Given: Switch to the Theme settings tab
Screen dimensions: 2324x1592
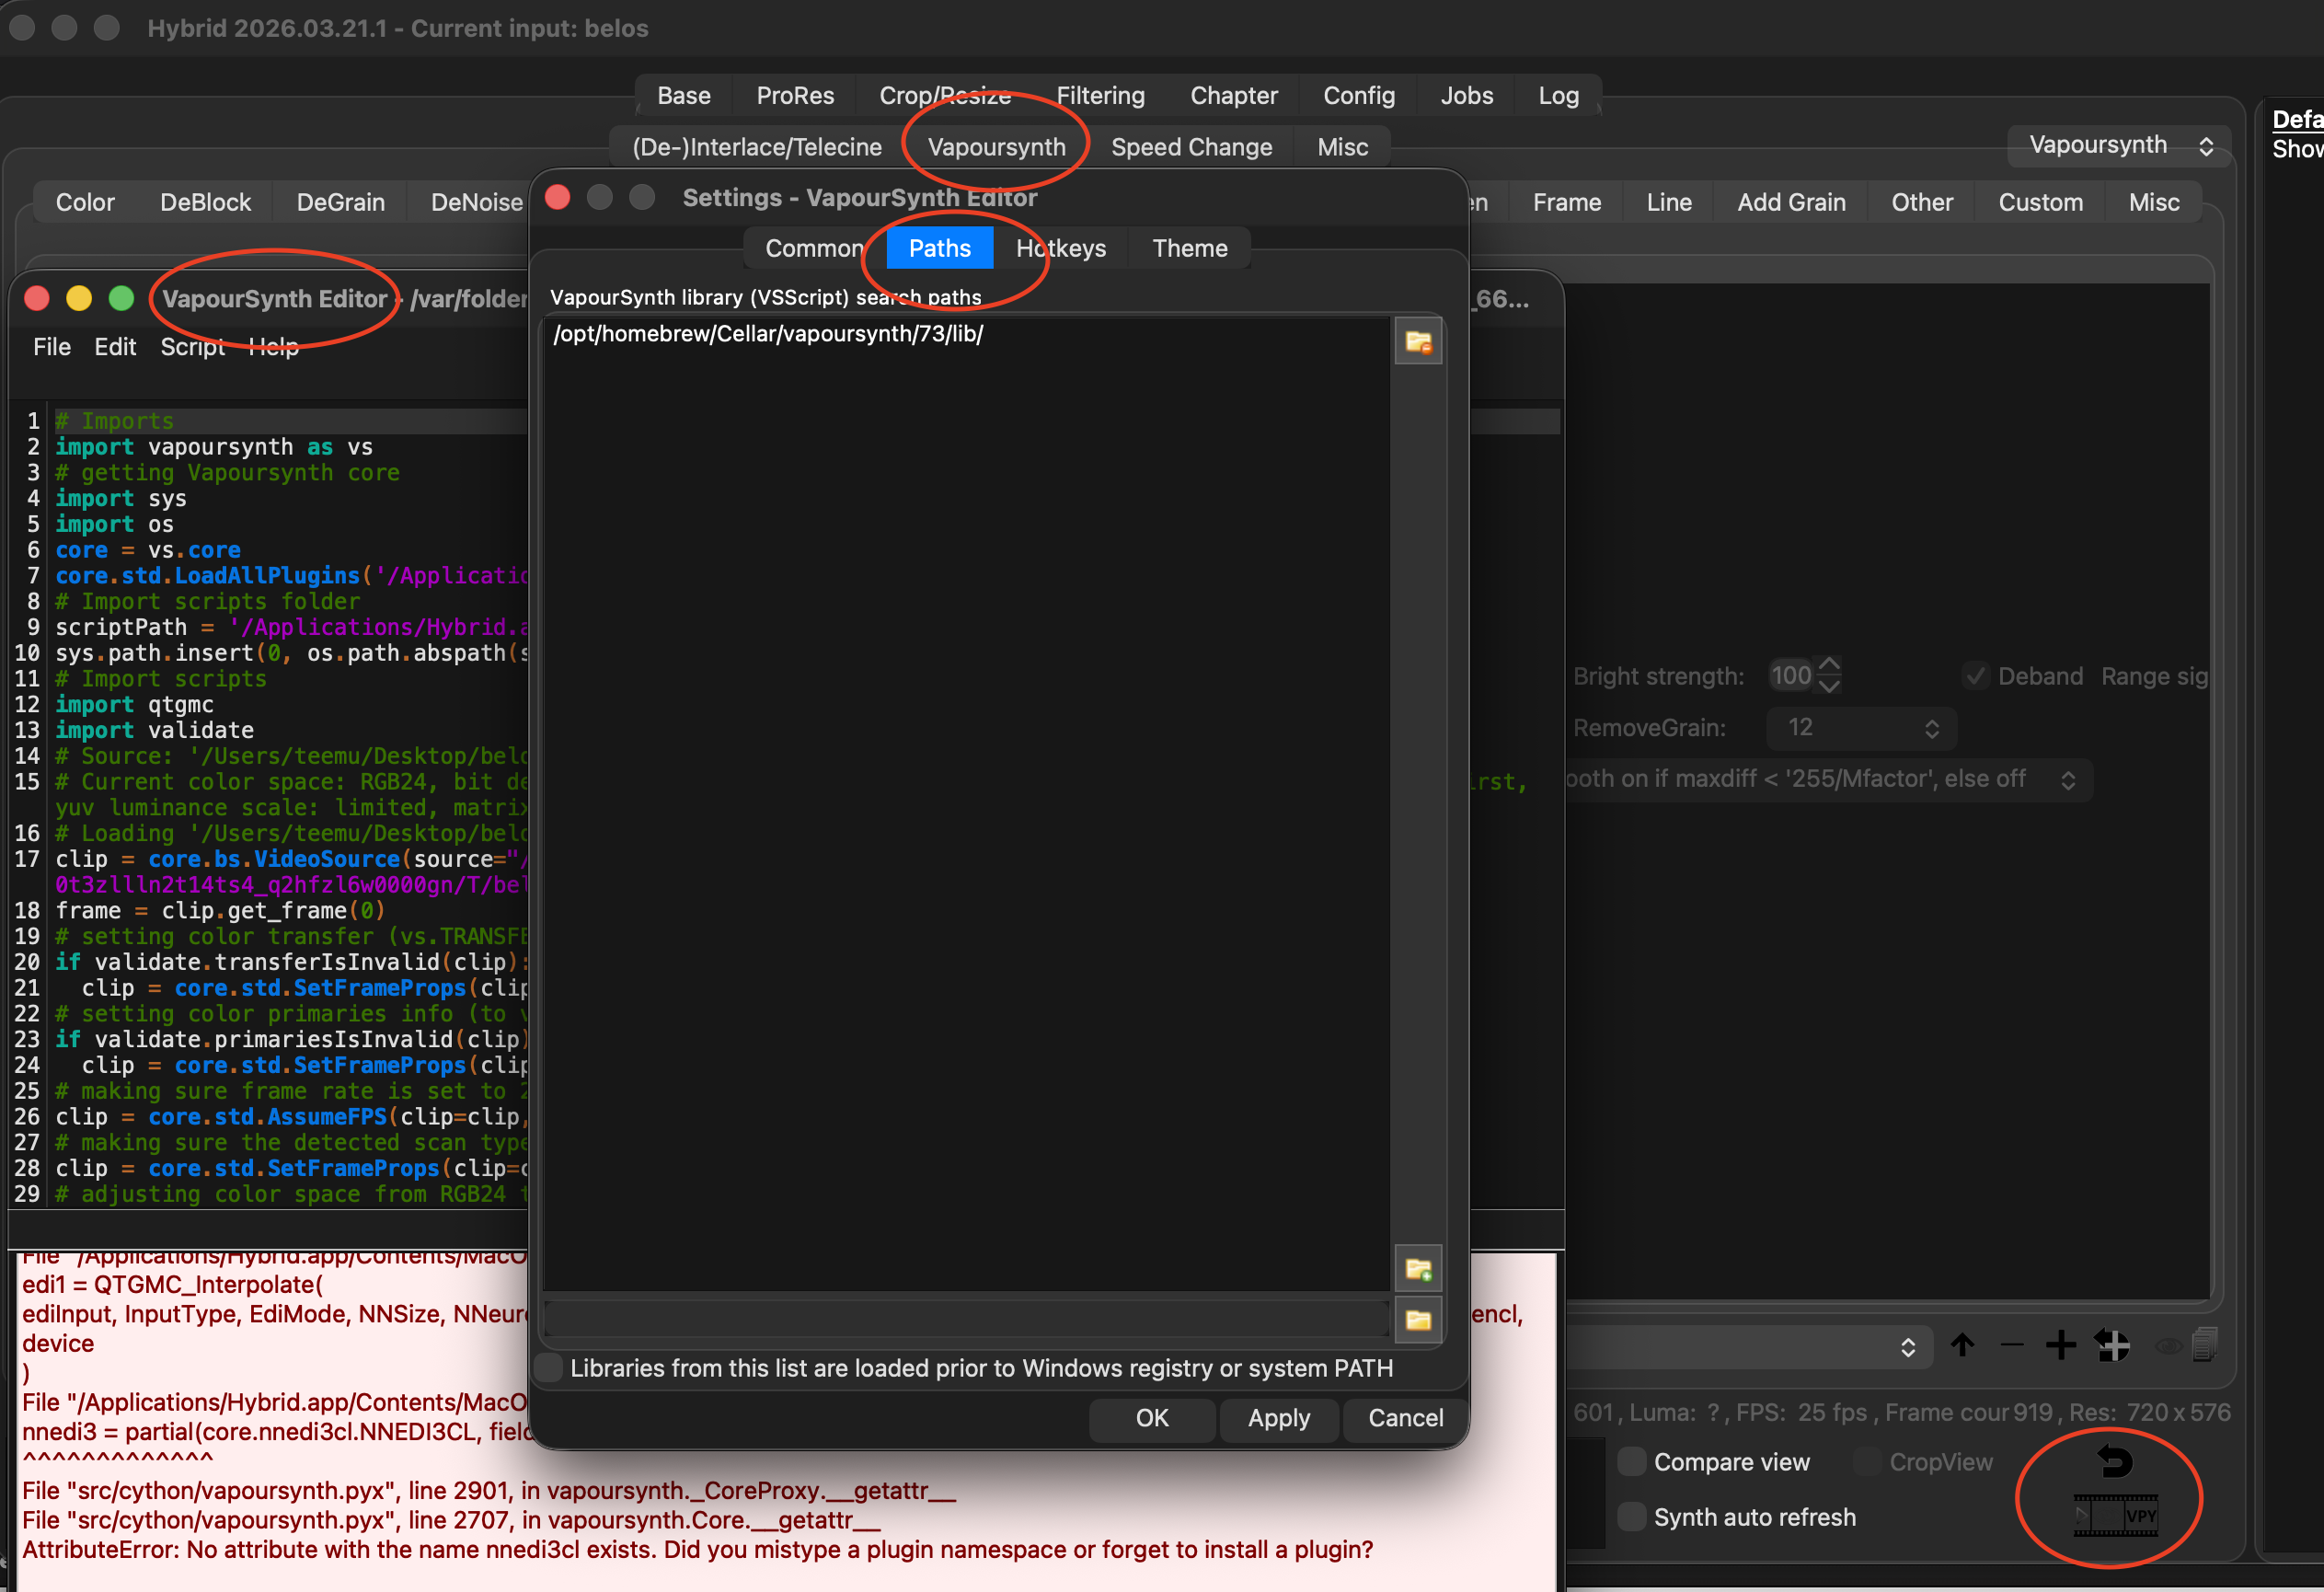Looking at the screenshot, I should 1189,248.
